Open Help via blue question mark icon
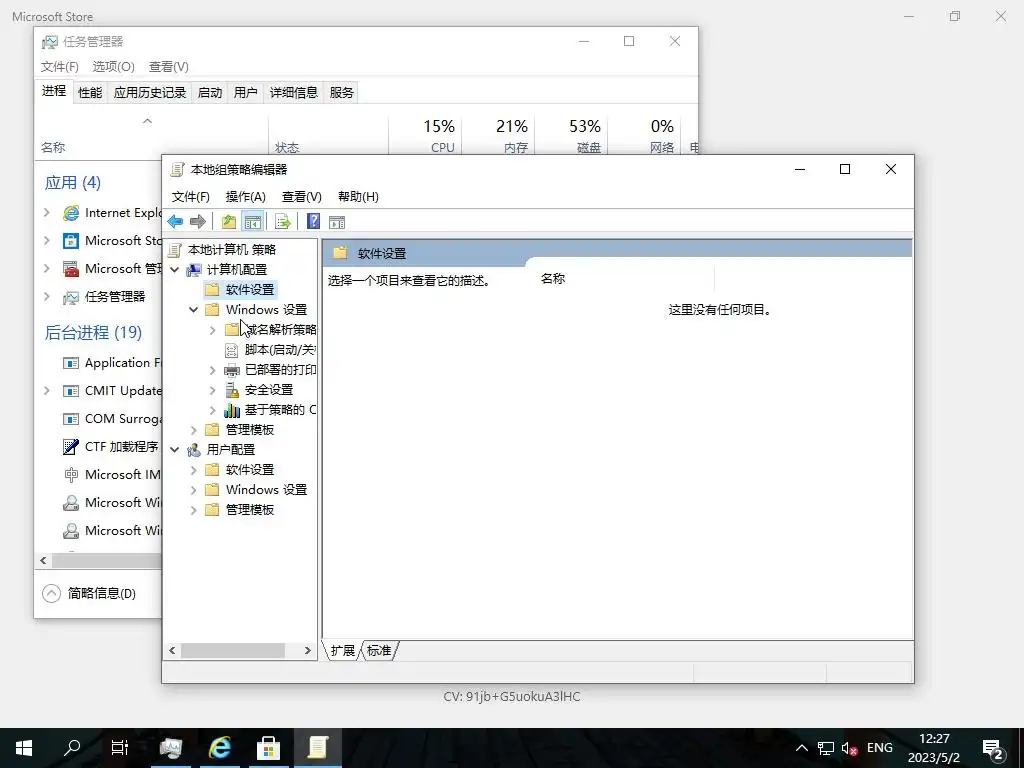Viewport: 1024px width, 768px height. (x=313, y=221)
